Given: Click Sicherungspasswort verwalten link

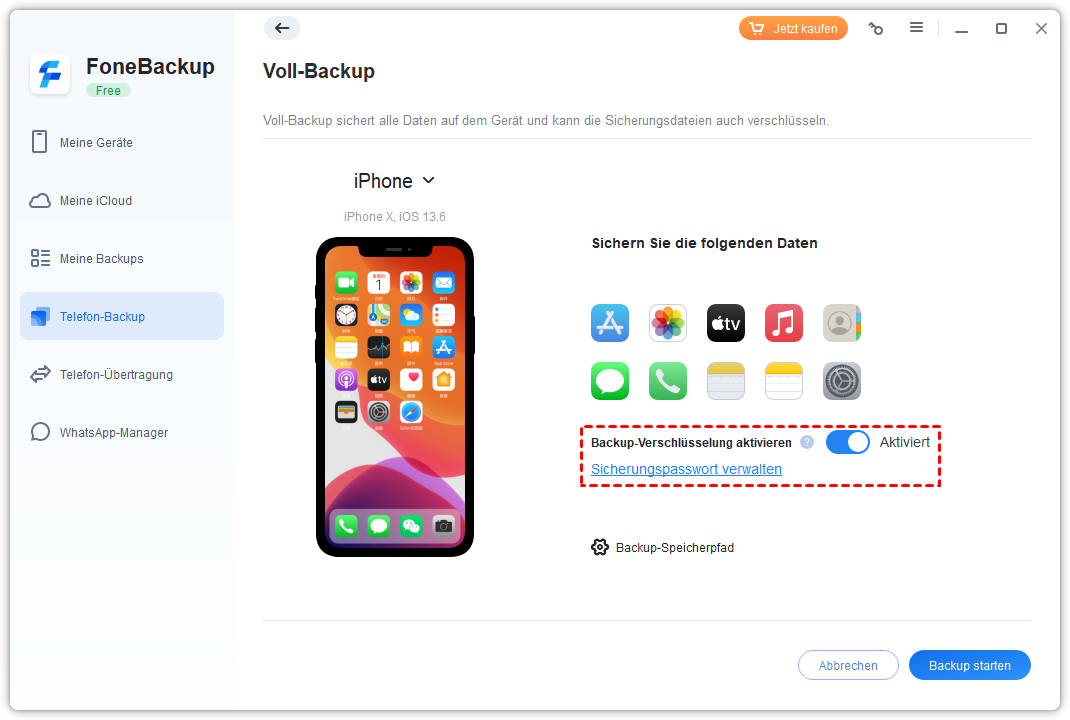Looking at the screenshot, I should [686, 469].
